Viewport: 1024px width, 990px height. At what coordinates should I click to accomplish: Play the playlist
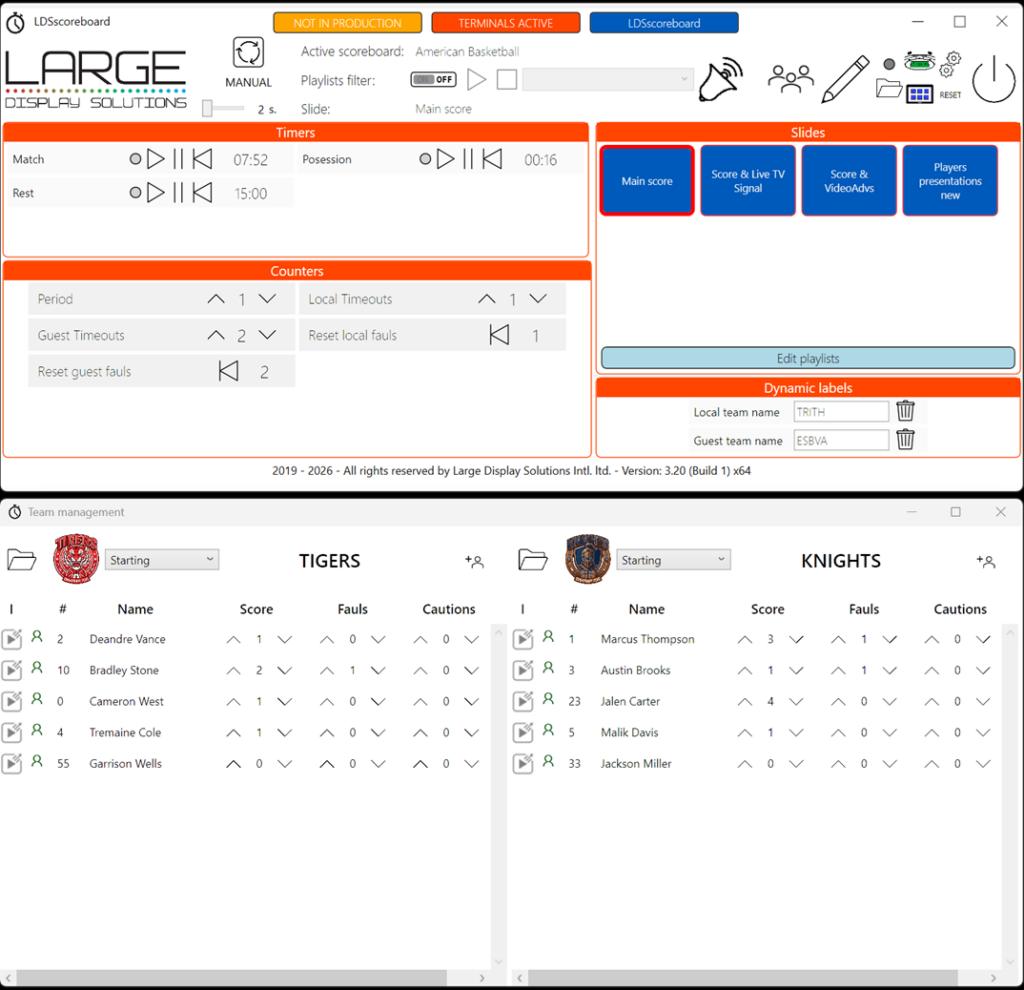point(477,80)
